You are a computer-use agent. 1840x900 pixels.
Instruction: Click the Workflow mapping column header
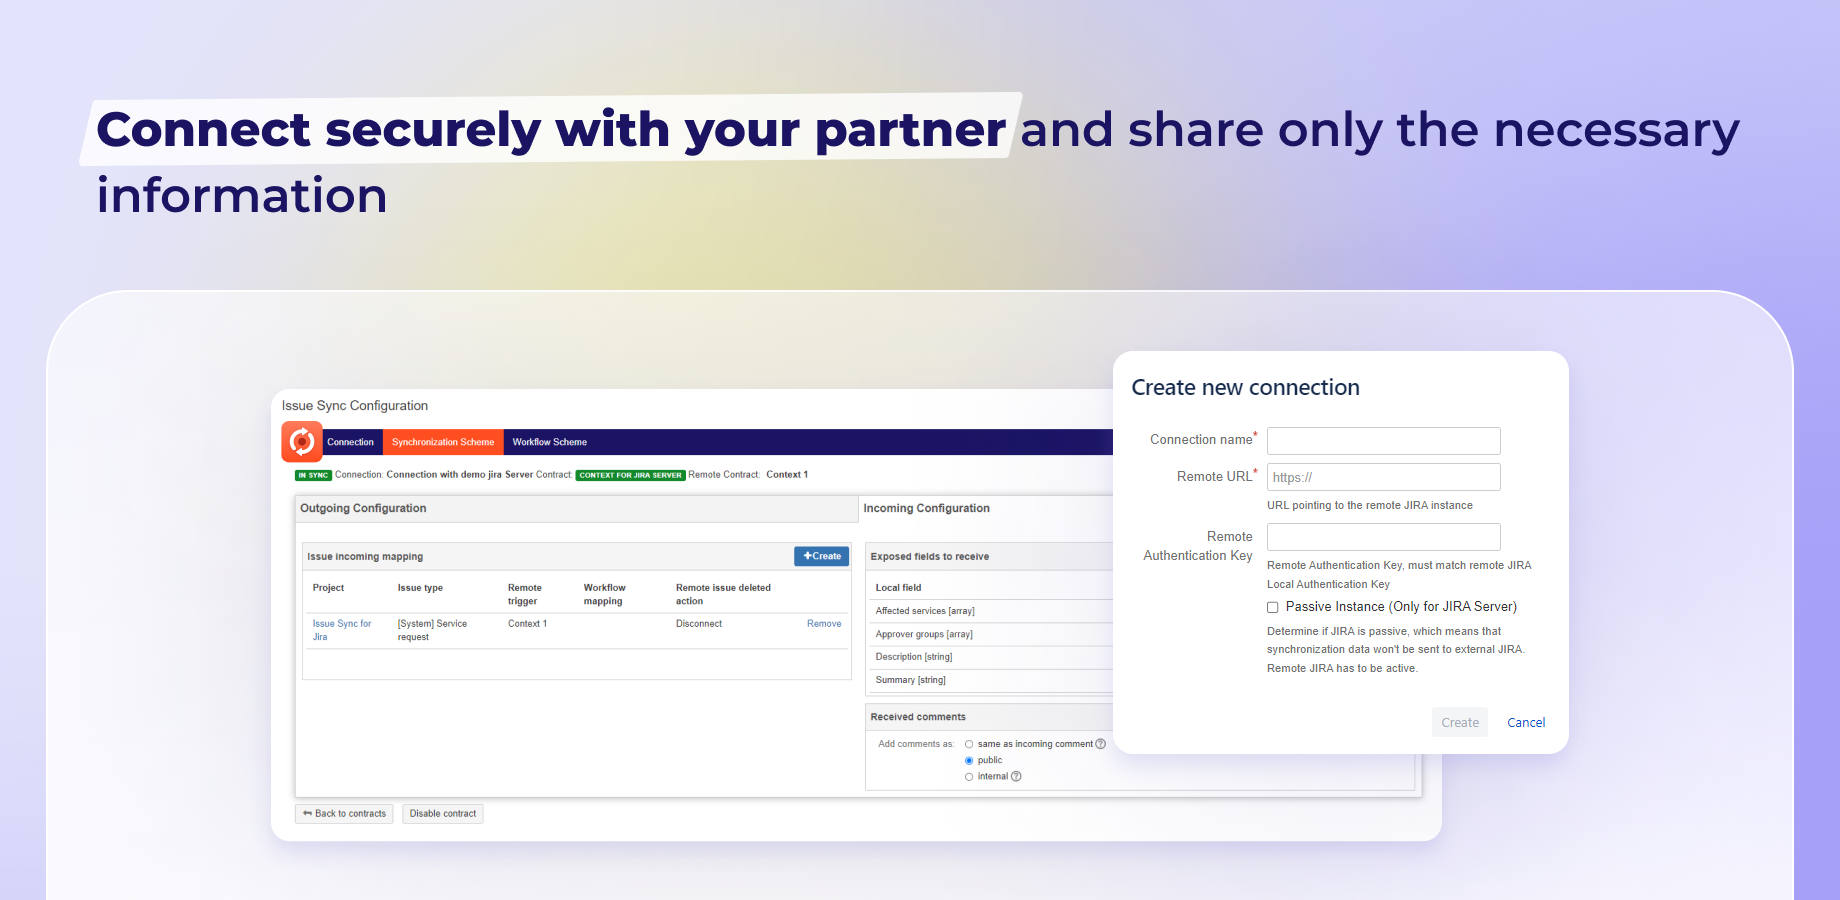click(605, 594)
